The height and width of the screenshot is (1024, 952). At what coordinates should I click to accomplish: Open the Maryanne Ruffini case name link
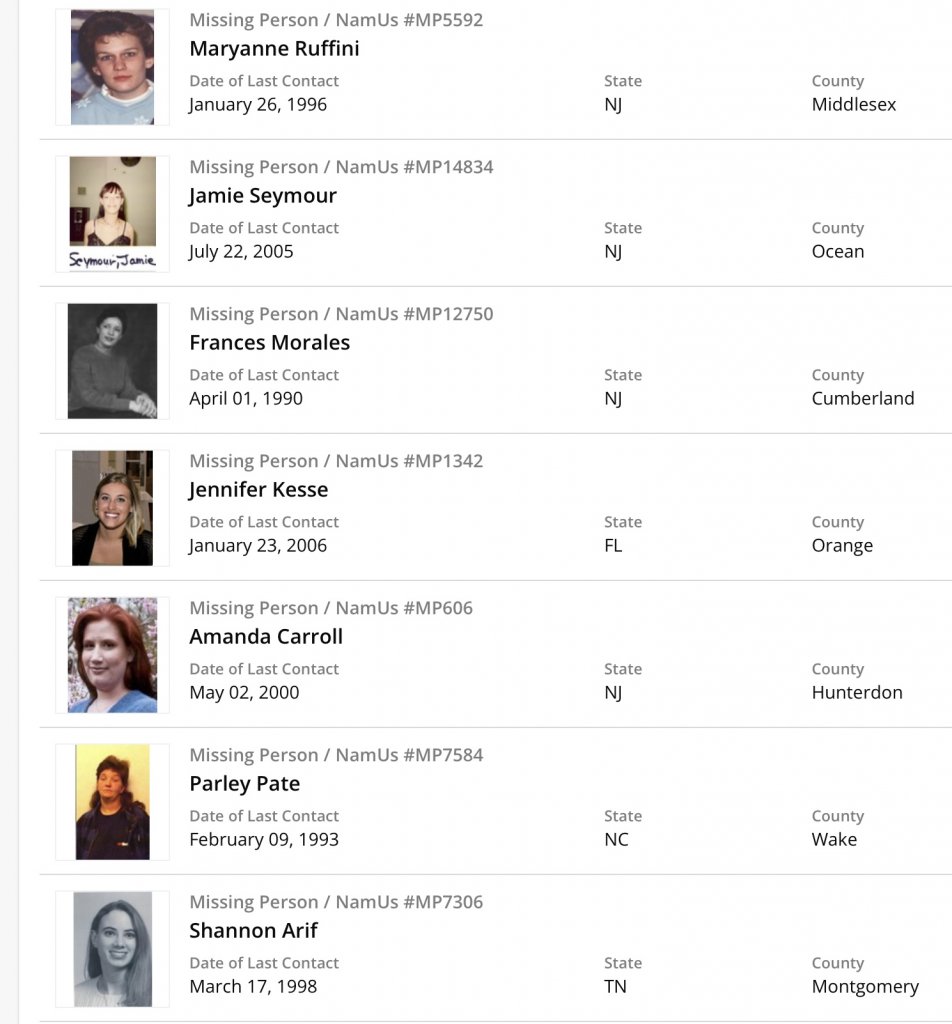274,49
